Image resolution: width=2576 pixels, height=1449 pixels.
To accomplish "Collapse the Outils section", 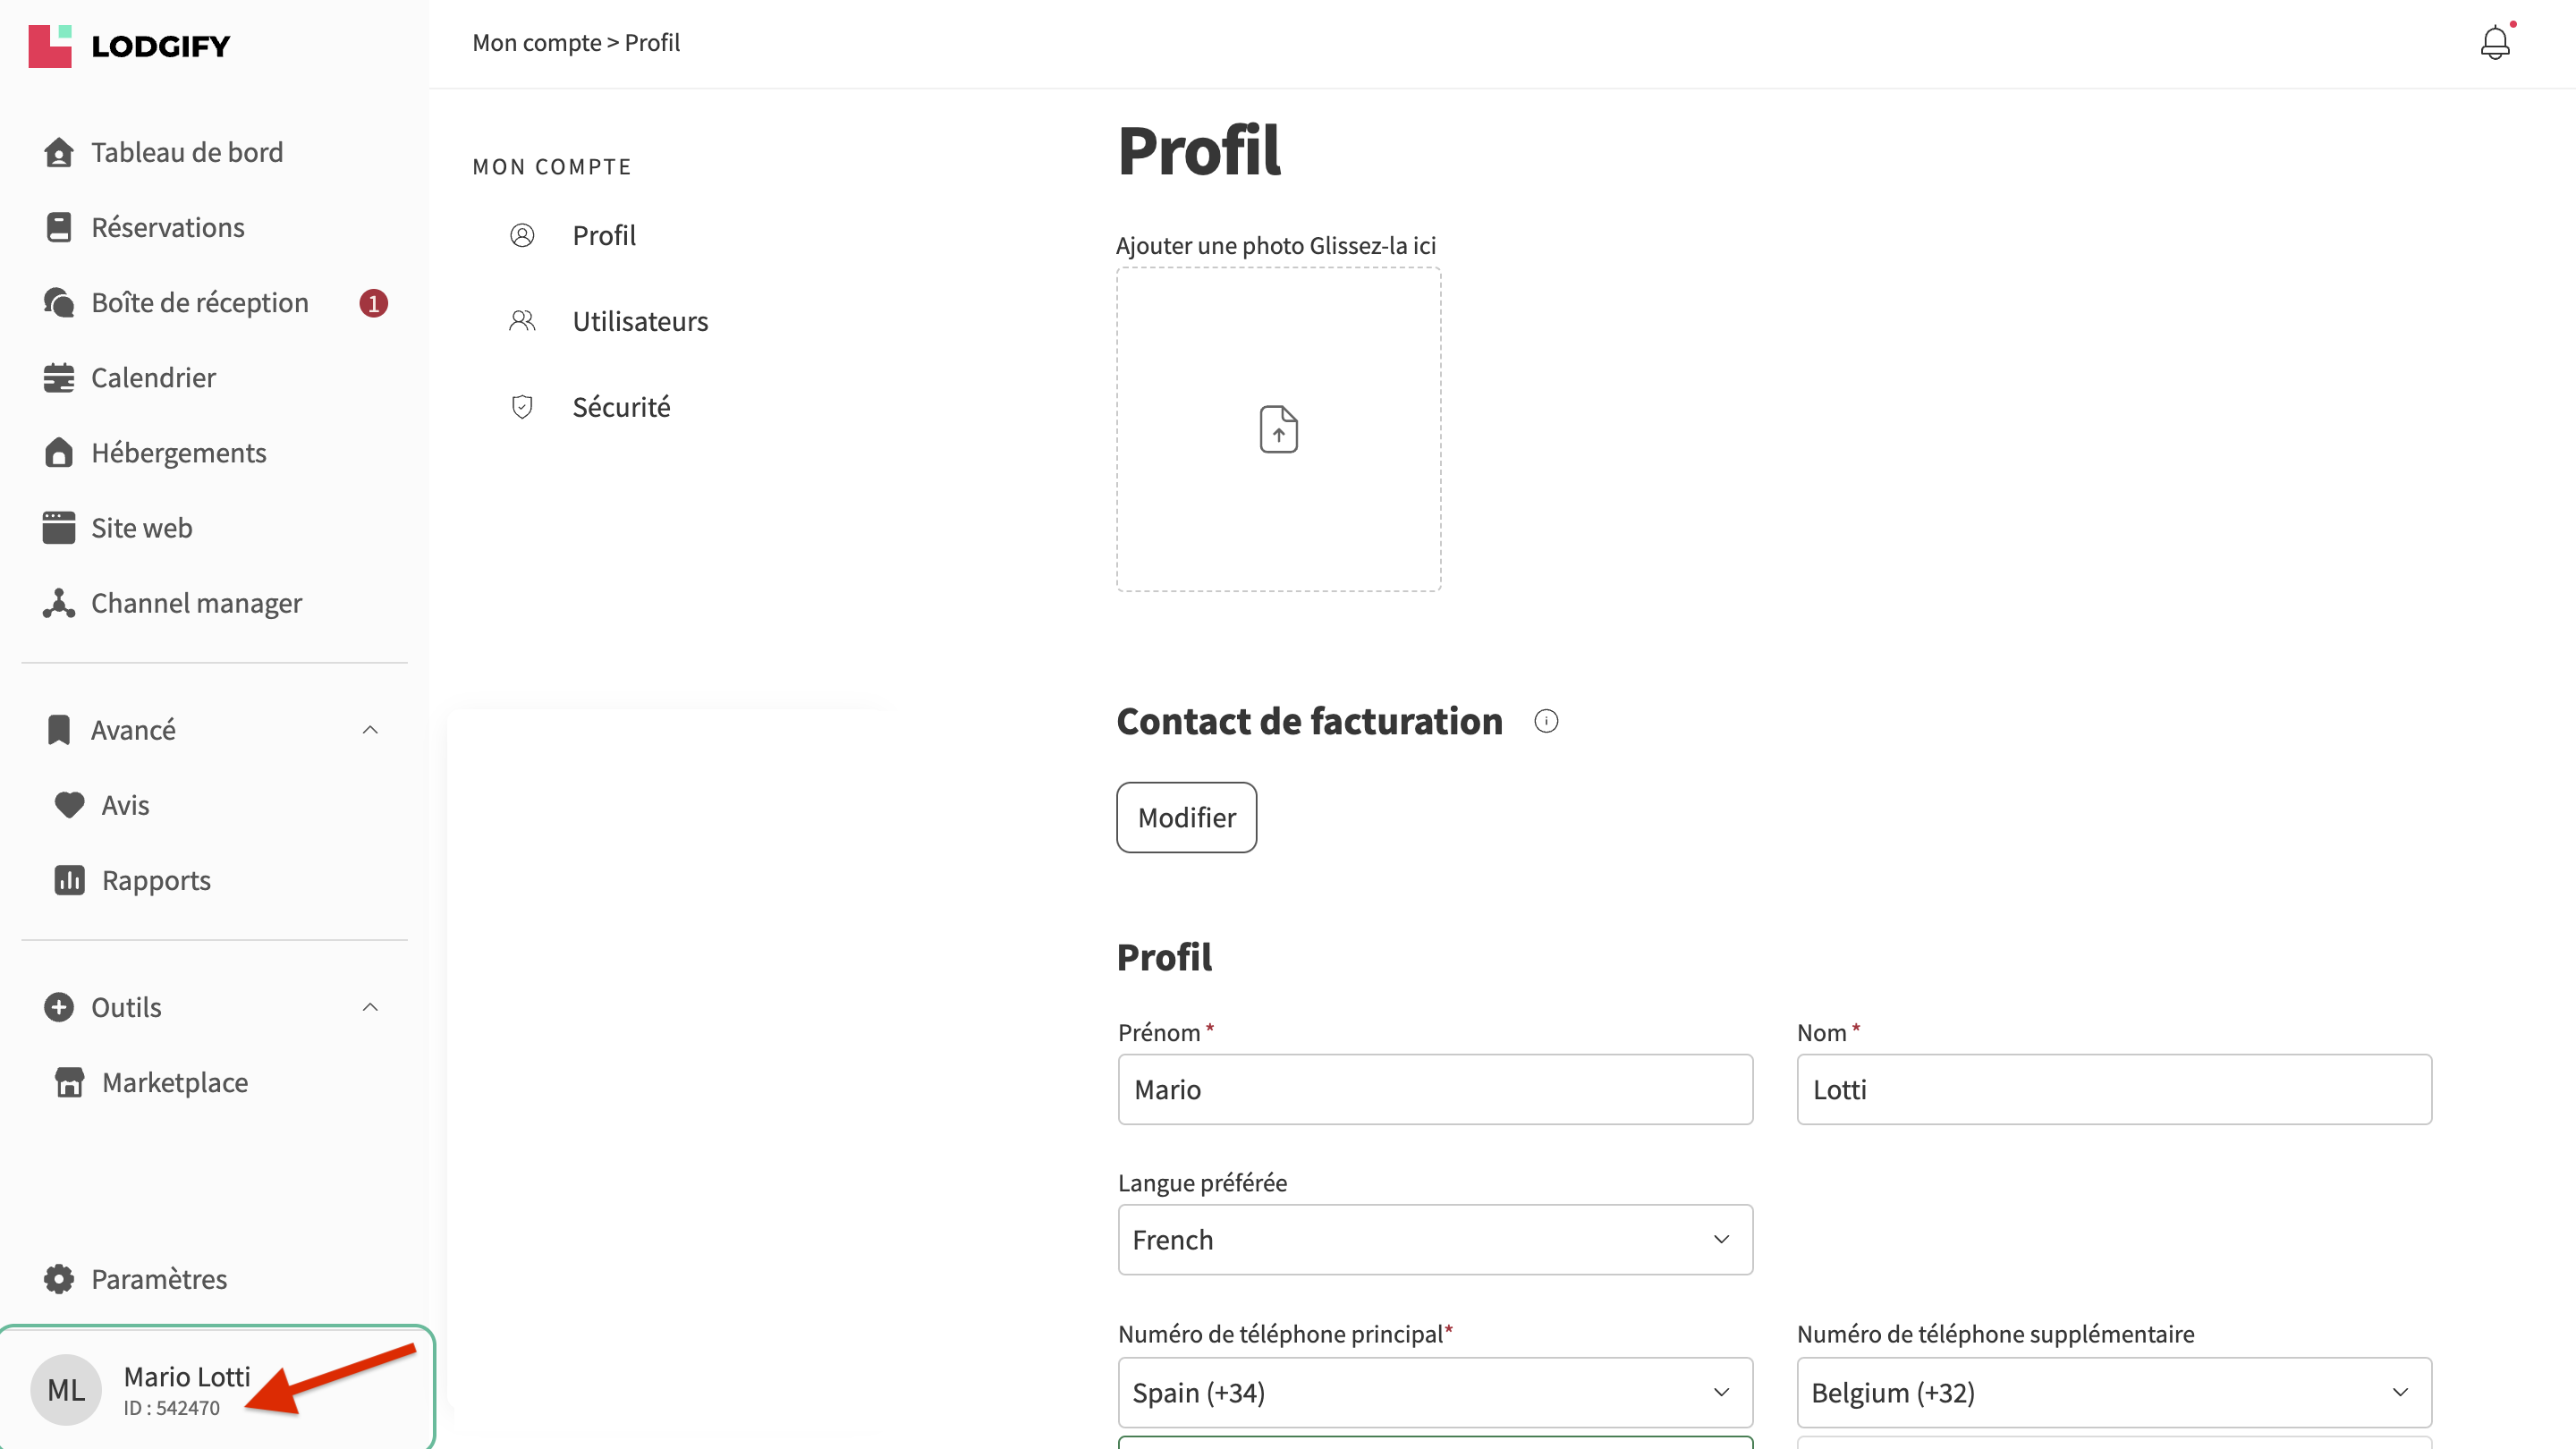I will click(370, 1007).
